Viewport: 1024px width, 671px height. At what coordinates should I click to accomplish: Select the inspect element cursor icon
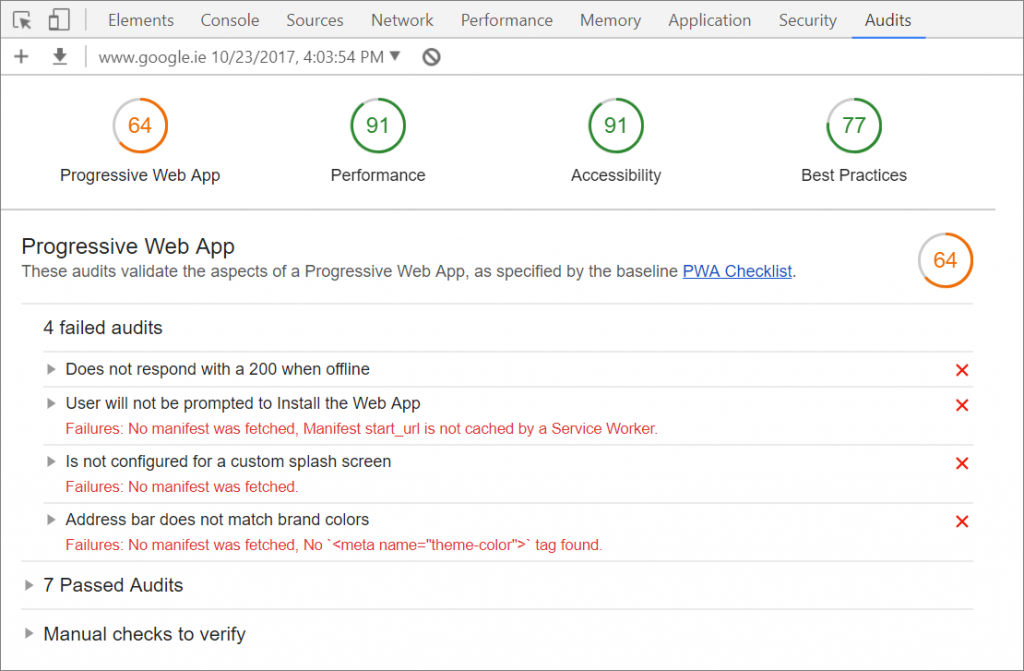22,20
